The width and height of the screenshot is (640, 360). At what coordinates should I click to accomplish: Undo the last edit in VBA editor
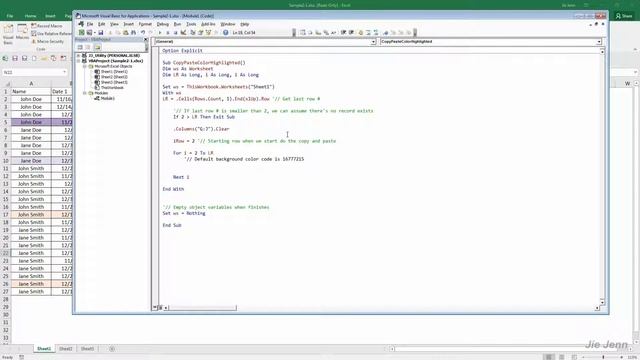pyautogui.click(x=143, y=33)
